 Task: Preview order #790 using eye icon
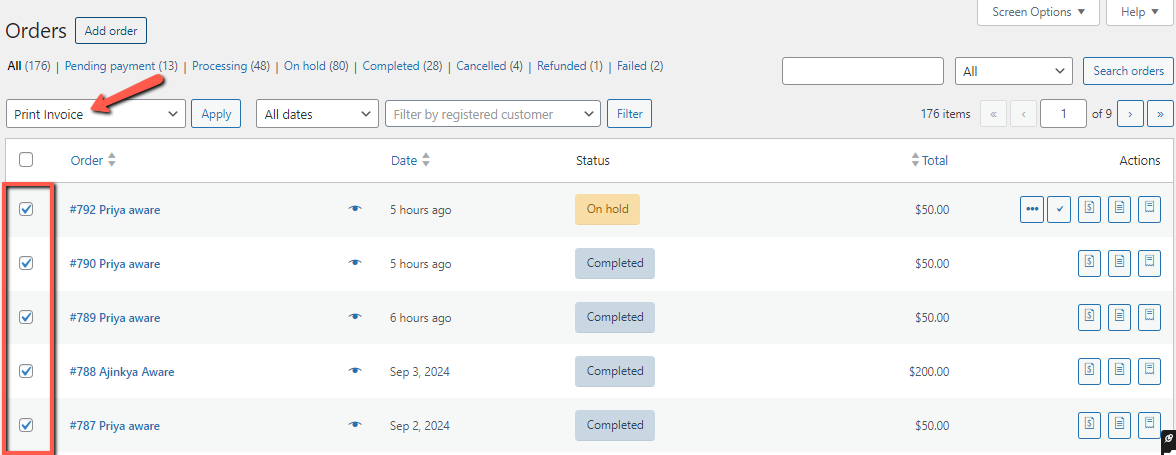point(355,263)
